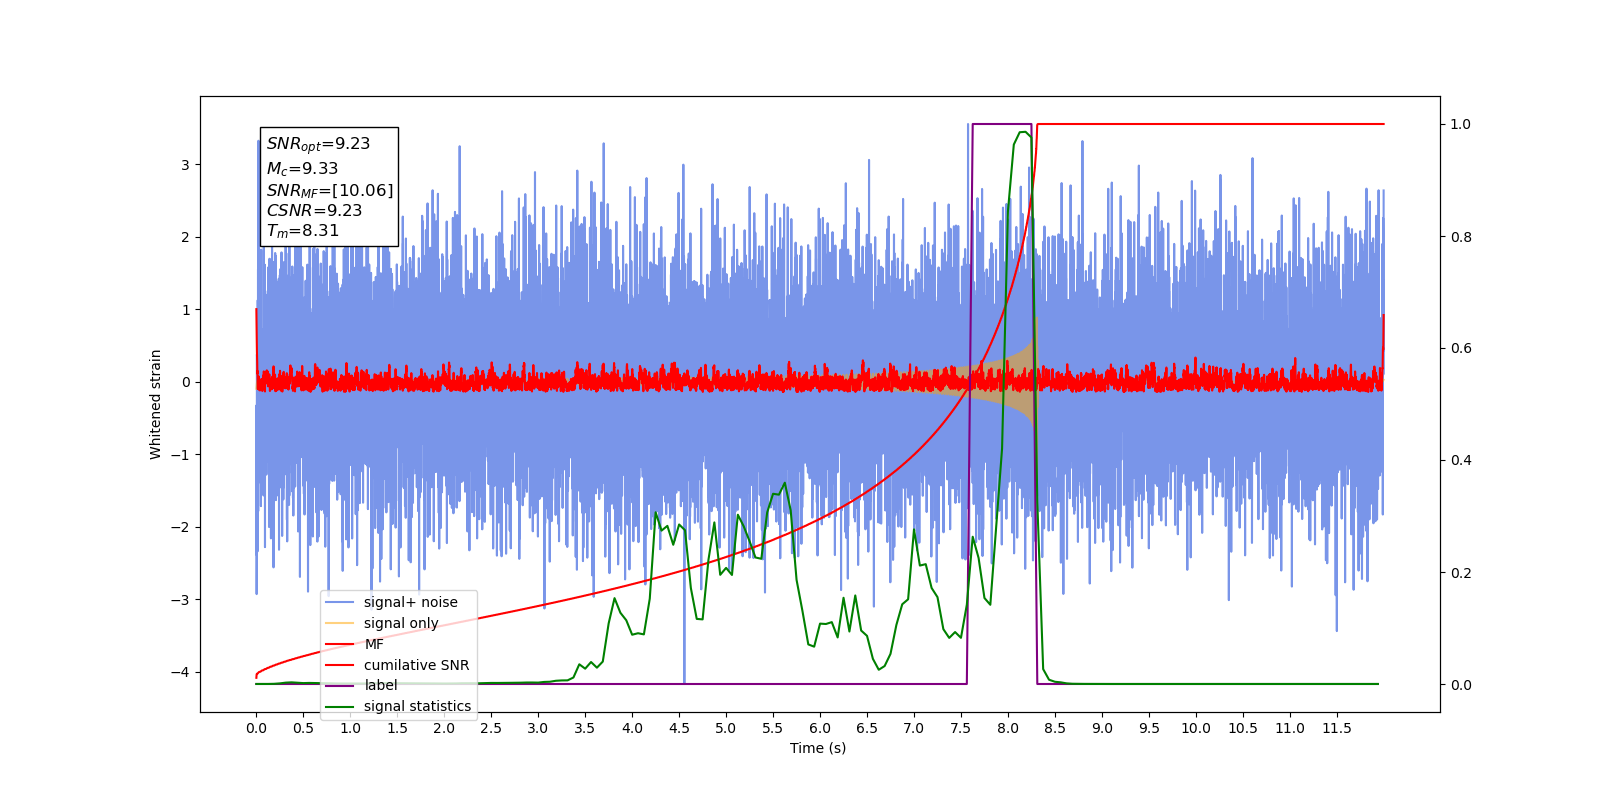Click the 11.5 tick on the time axis
Screen dimensions: 1600x800
tap(1337, 728)
